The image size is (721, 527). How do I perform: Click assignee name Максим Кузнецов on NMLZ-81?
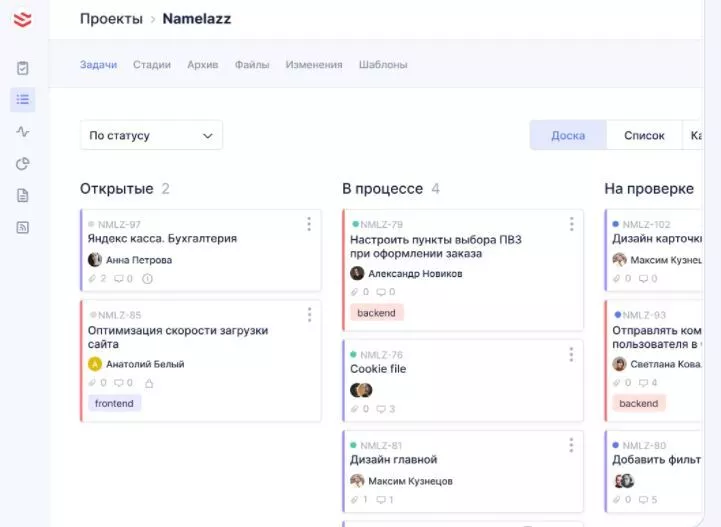[410, 481]
